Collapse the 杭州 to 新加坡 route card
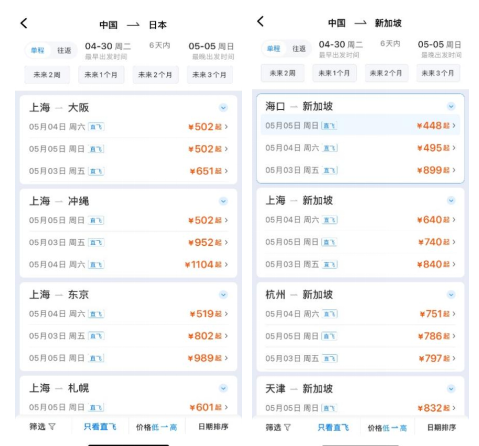479x446 pixels. click(x=451, y=295)
